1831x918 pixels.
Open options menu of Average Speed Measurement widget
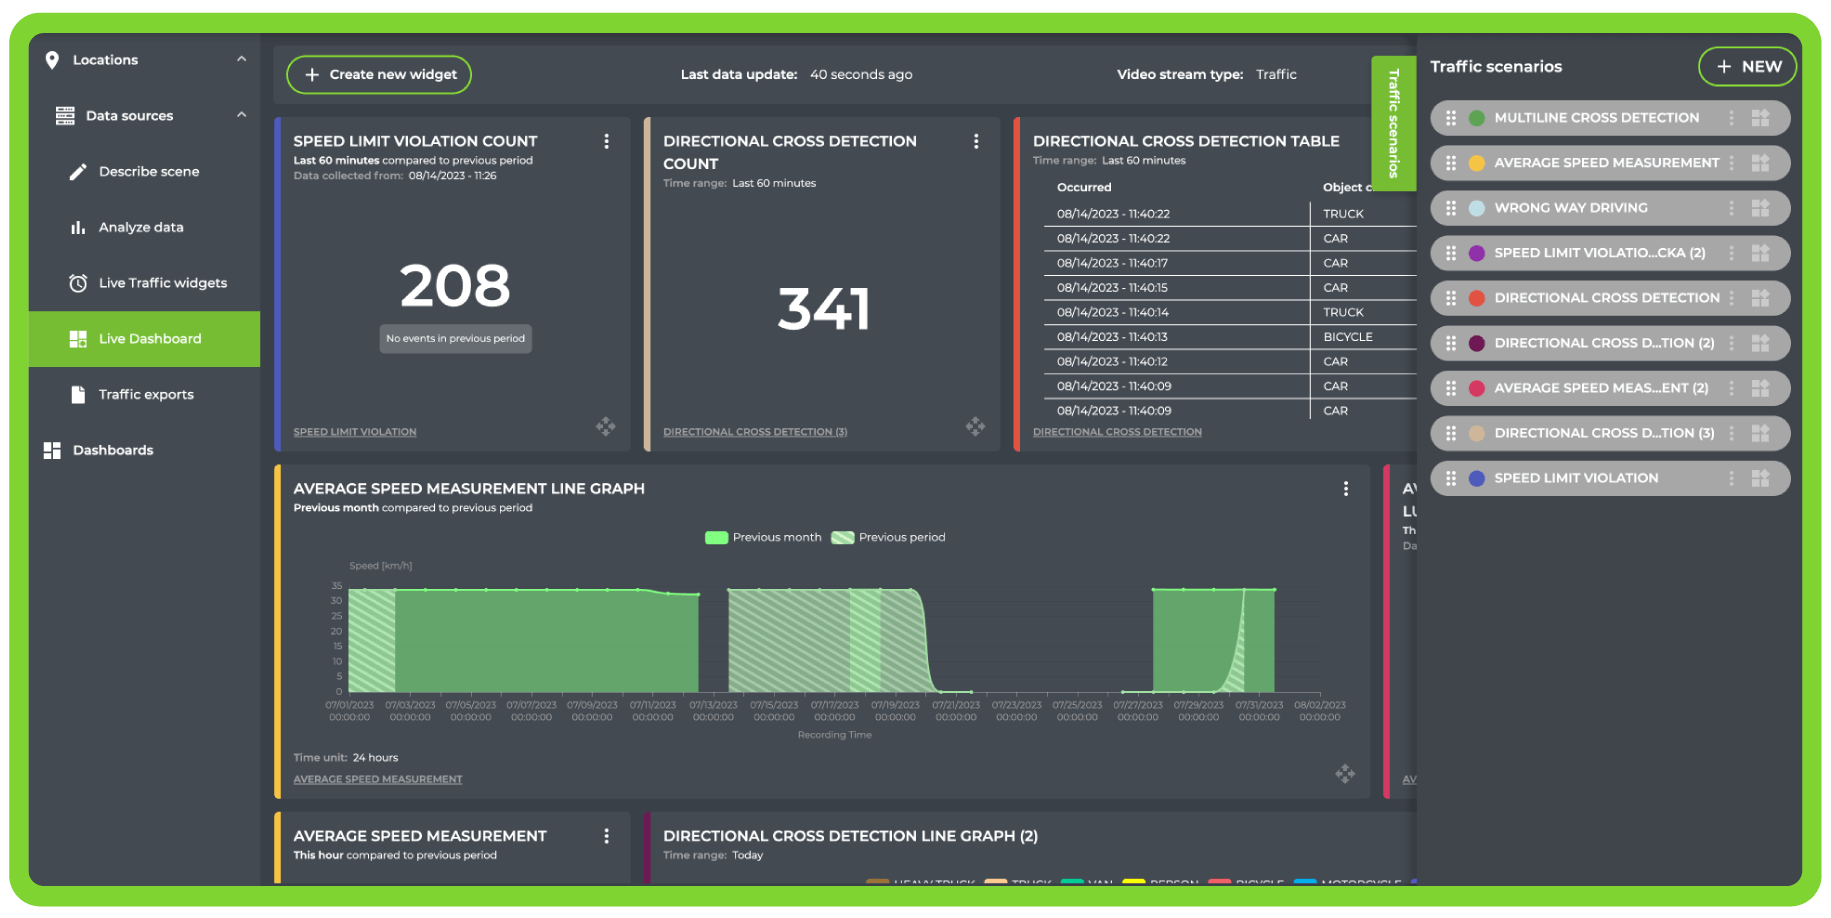(606, 836)
